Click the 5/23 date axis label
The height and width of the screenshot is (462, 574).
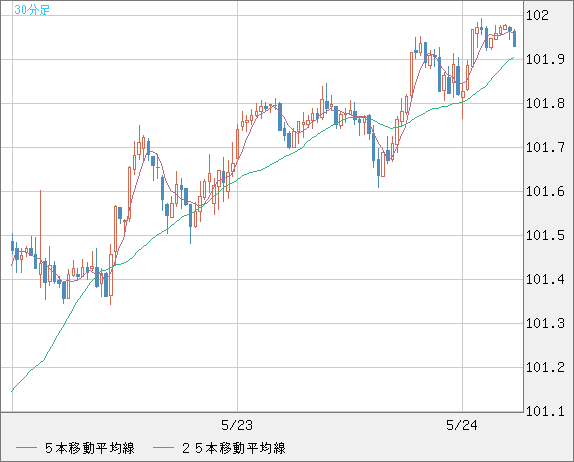(237, 425)
